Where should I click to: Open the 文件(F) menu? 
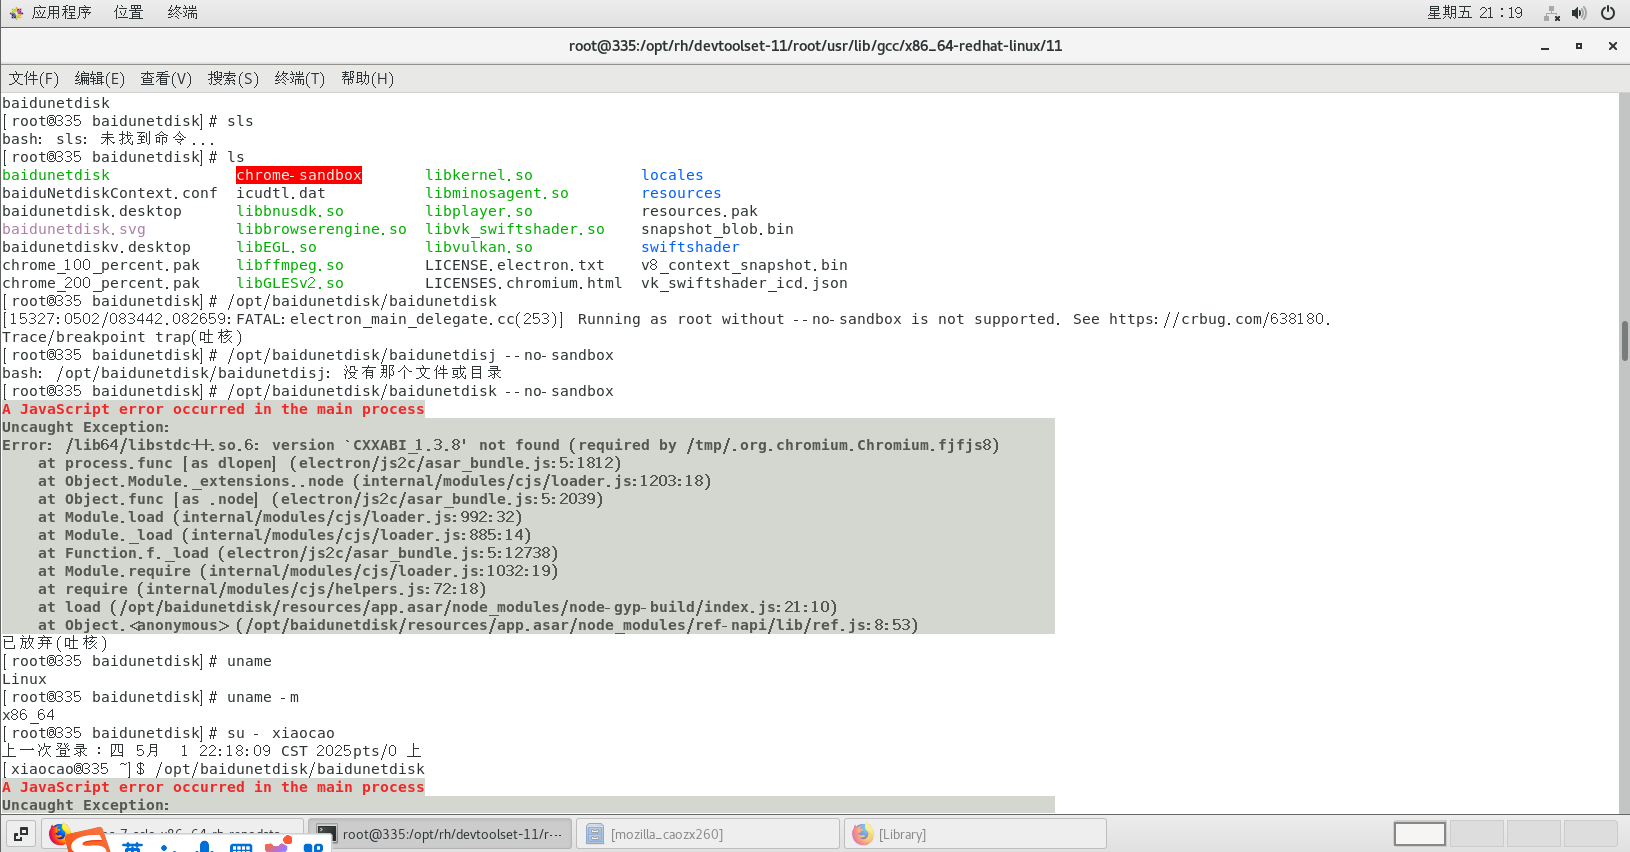click(x=33, y=78)
